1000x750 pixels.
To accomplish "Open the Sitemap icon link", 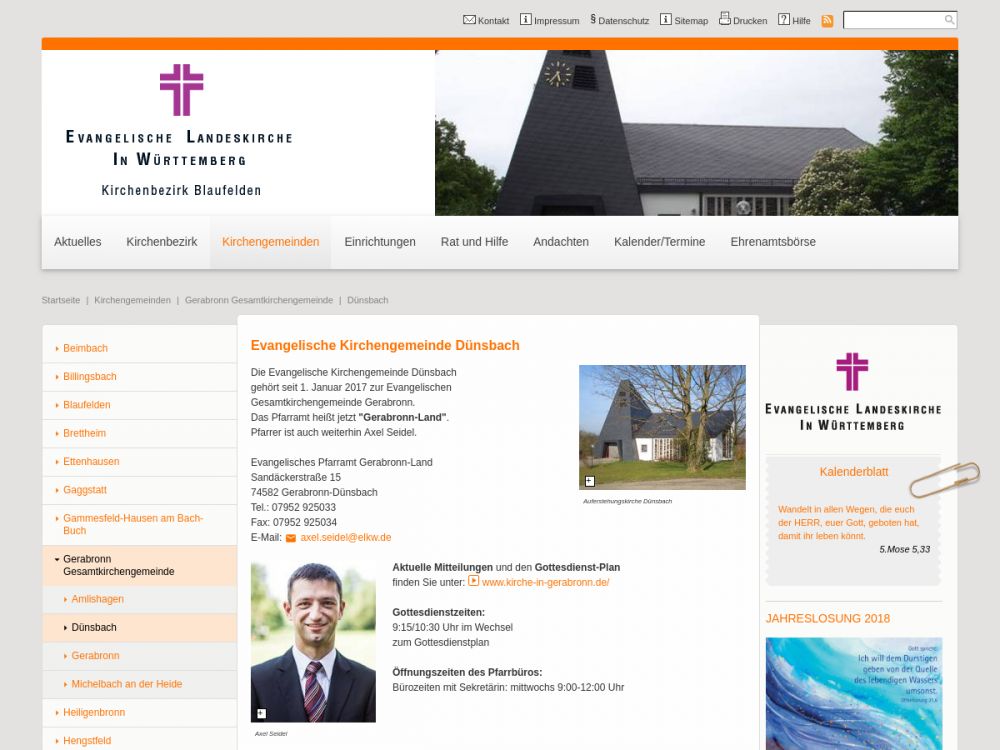I will pos(666,20).
